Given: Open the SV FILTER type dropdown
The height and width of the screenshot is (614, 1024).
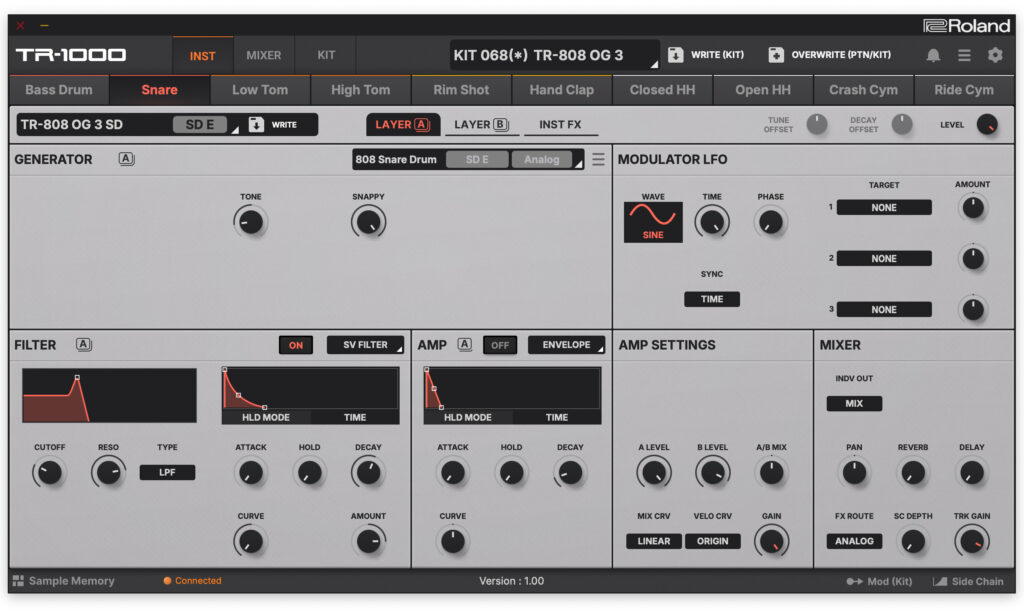Looking at the screenshot, I should [366, 345].
